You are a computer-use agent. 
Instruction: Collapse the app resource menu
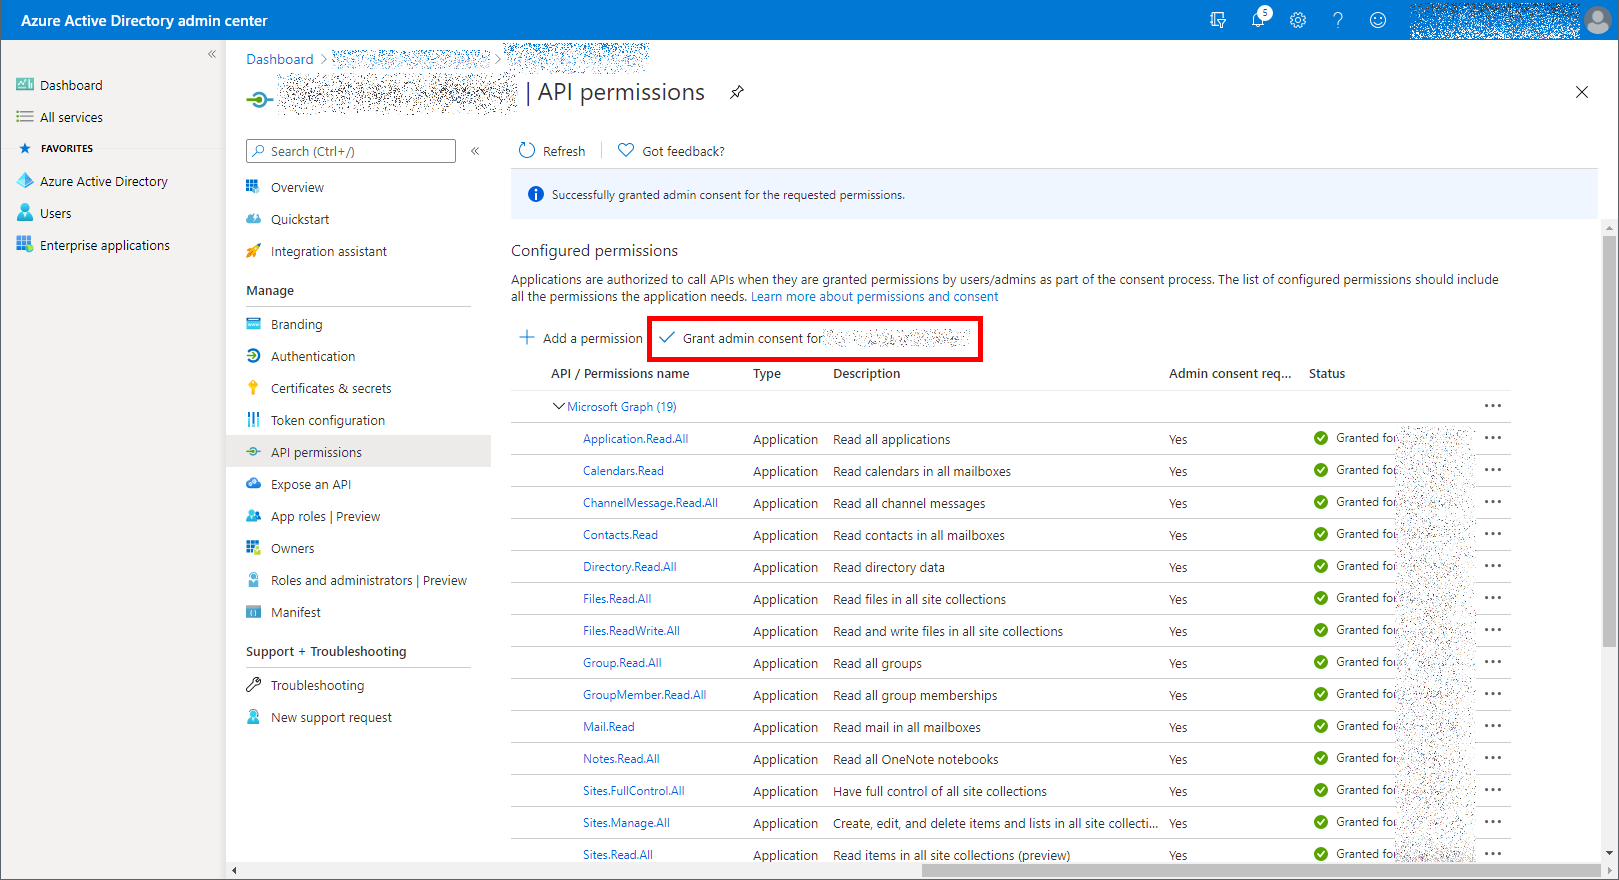pyautogui.click(x=475, y=151)
